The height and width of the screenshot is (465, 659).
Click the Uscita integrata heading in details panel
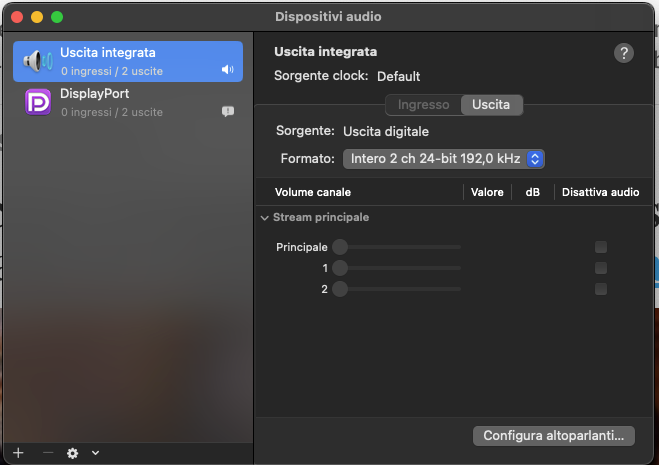tap(326, 52)
